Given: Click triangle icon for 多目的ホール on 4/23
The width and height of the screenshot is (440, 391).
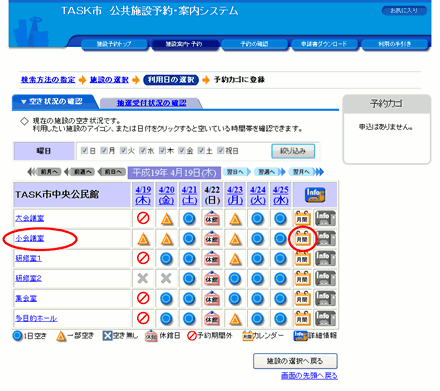Looking at the screenshot, I should pyautogui.click(x=235, y=319).
